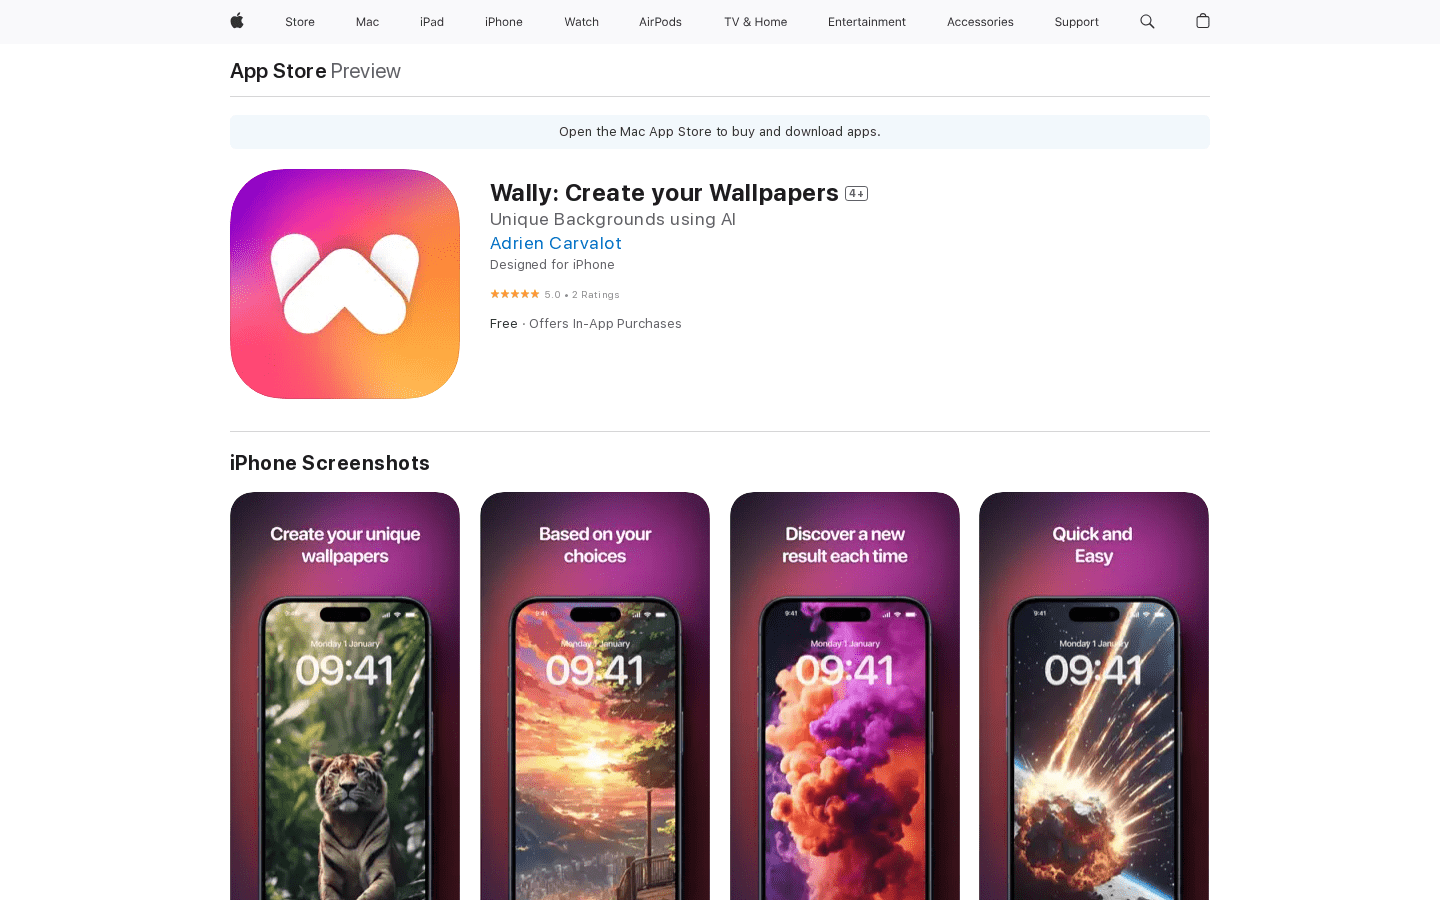Open the shopping bag icon

[x=1203, y=21]
